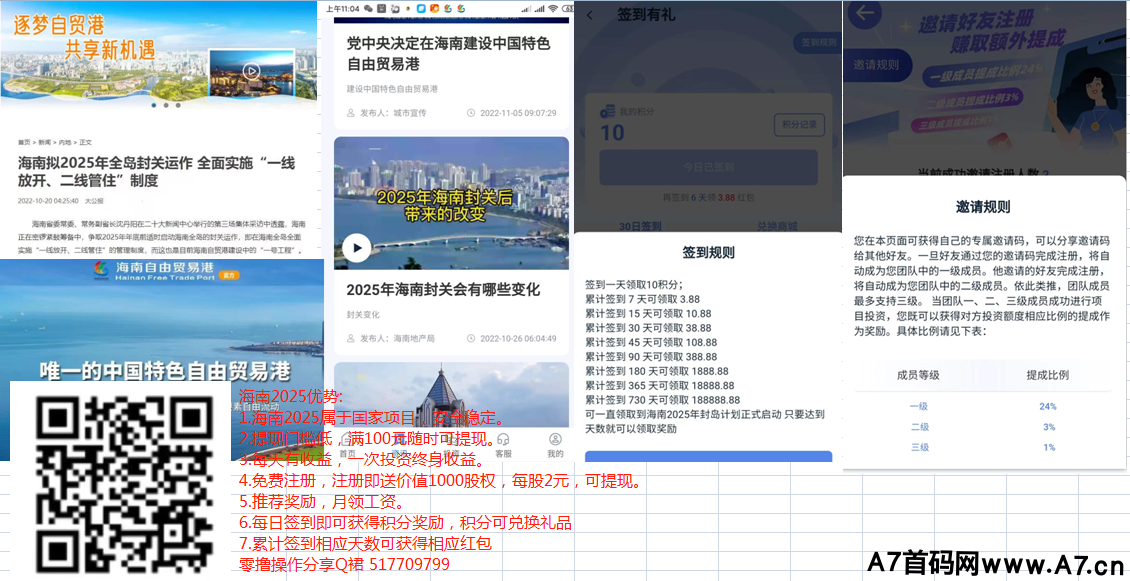Viewport: 1130px width, 581px height.
Task: Tap the round back arrow on invite page
Action: 866,14
